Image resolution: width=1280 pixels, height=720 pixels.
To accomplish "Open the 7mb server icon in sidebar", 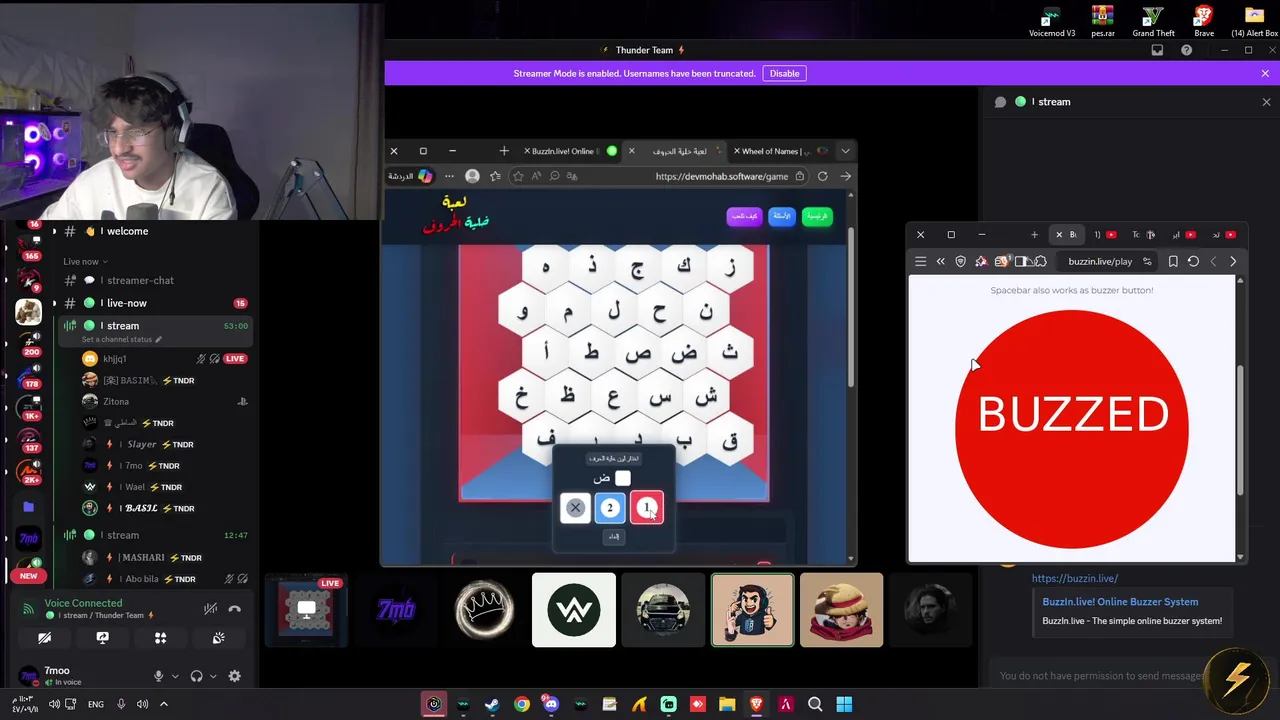I will [x=28, y=540].
